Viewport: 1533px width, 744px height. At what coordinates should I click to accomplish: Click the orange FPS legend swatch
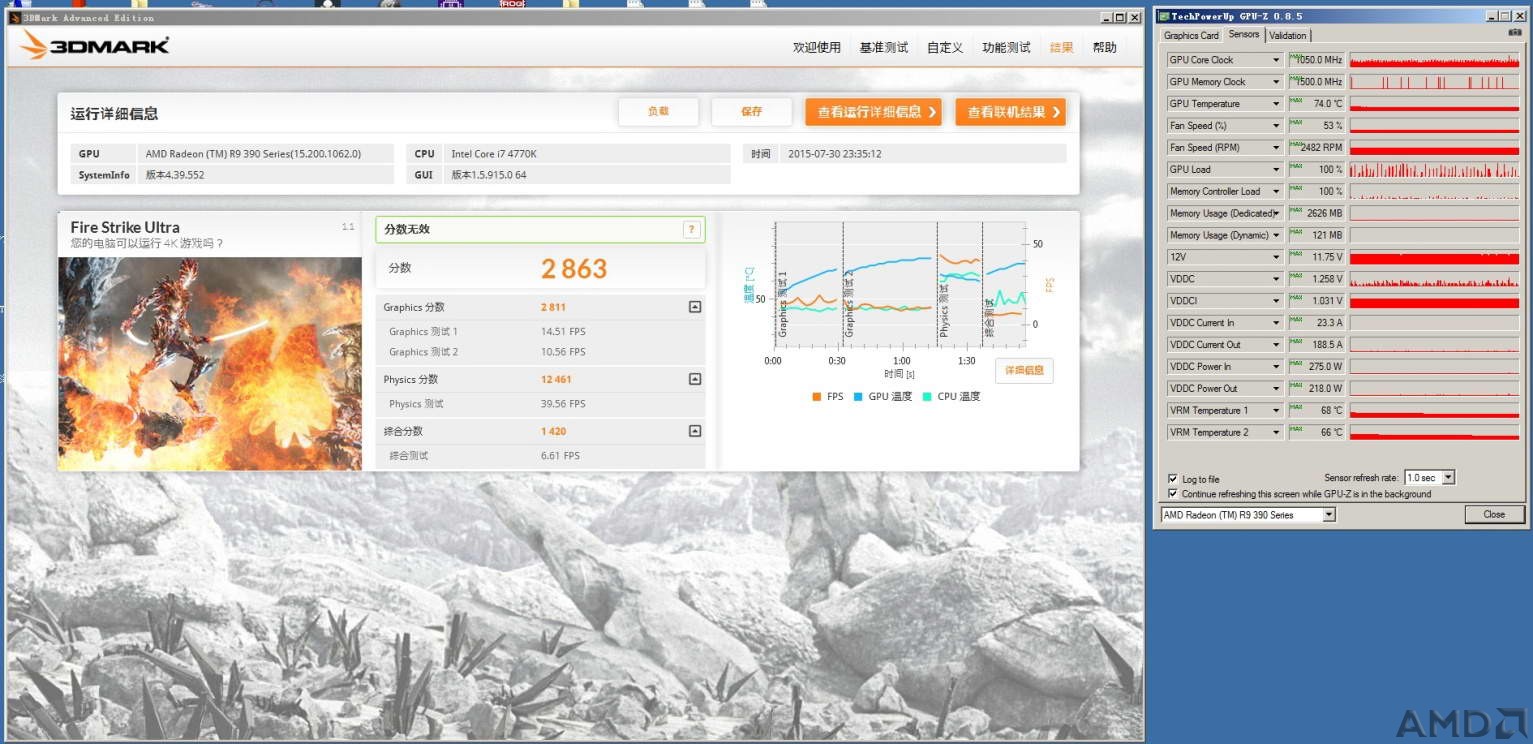pos(817,397)
